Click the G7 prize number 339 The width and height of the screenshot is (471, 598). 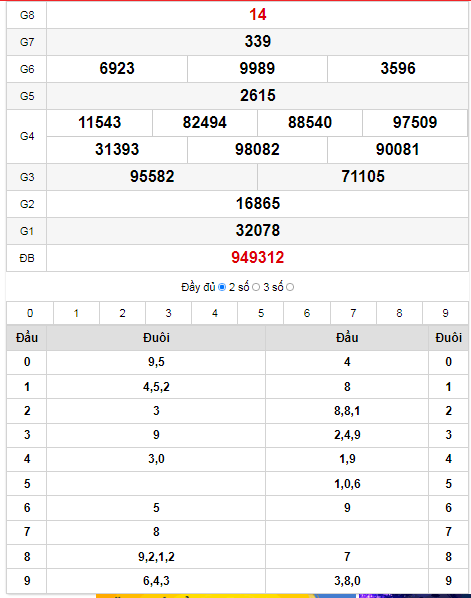[257, 42]
